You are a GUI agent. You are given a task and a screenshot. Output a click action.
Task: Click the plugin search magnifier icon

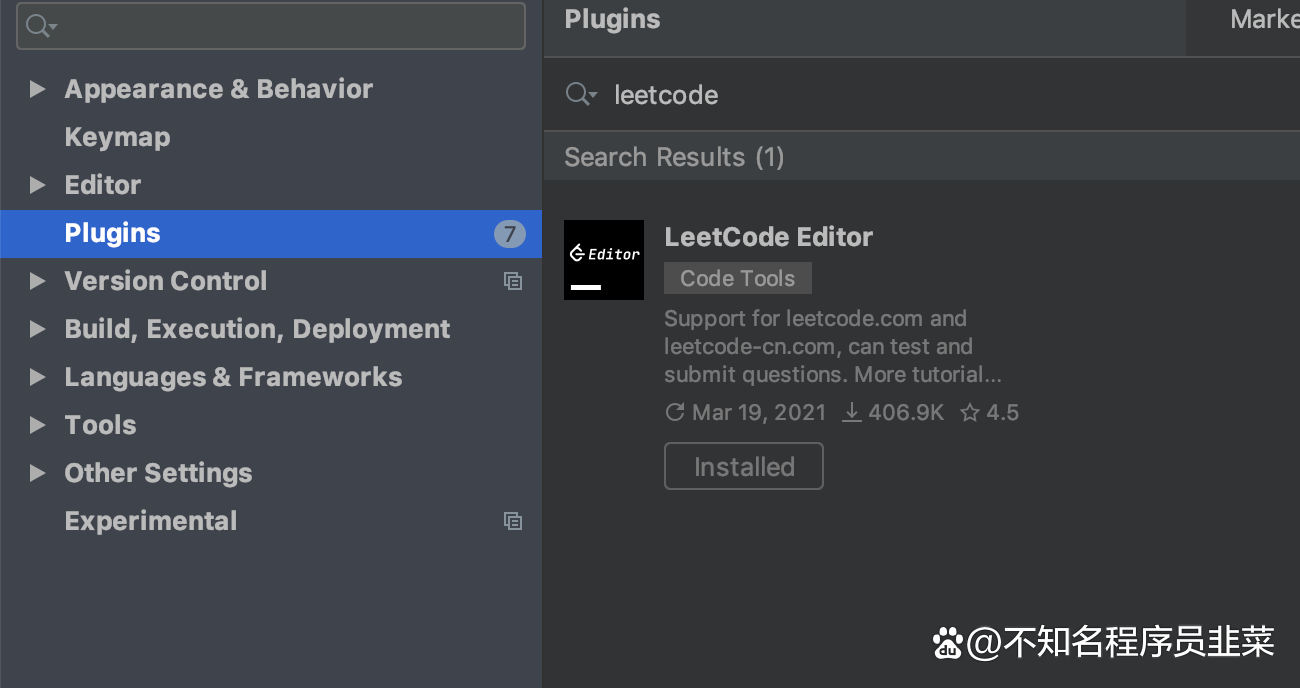pos(581,94)
